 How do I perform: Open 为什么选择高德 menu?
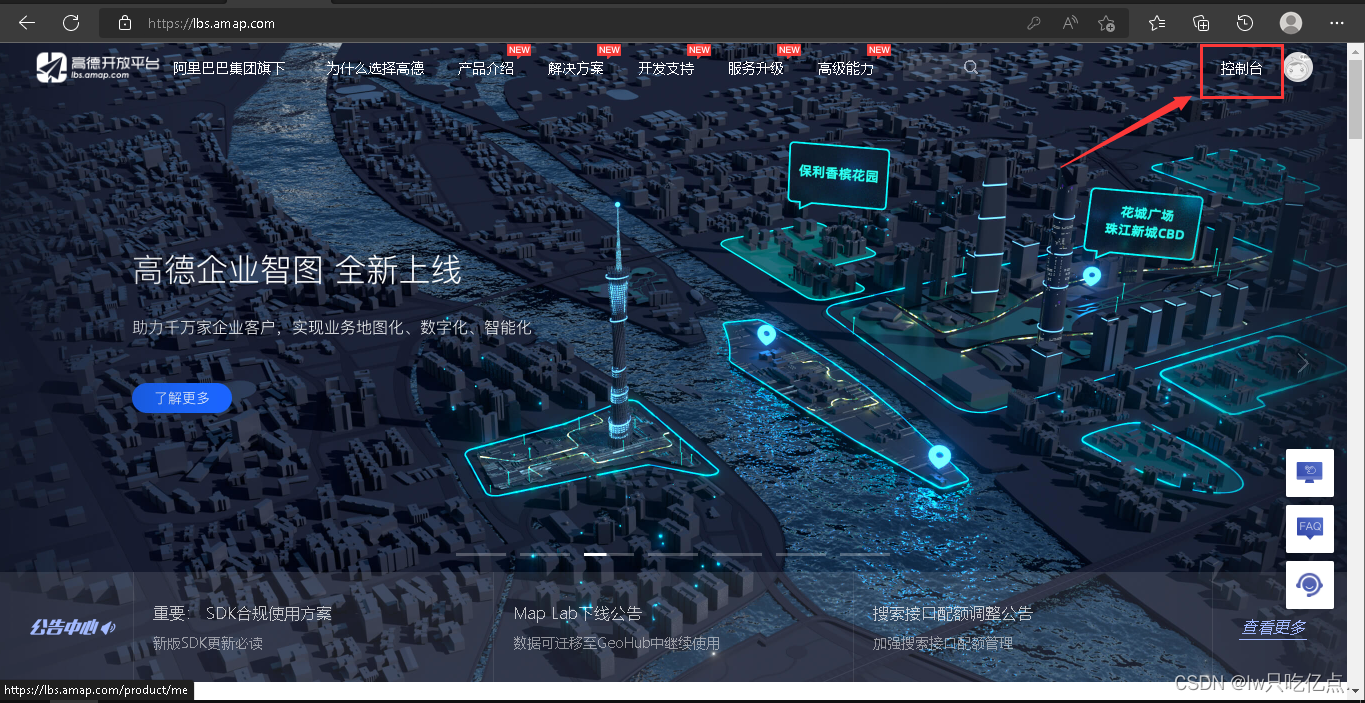tap(374, 69)
